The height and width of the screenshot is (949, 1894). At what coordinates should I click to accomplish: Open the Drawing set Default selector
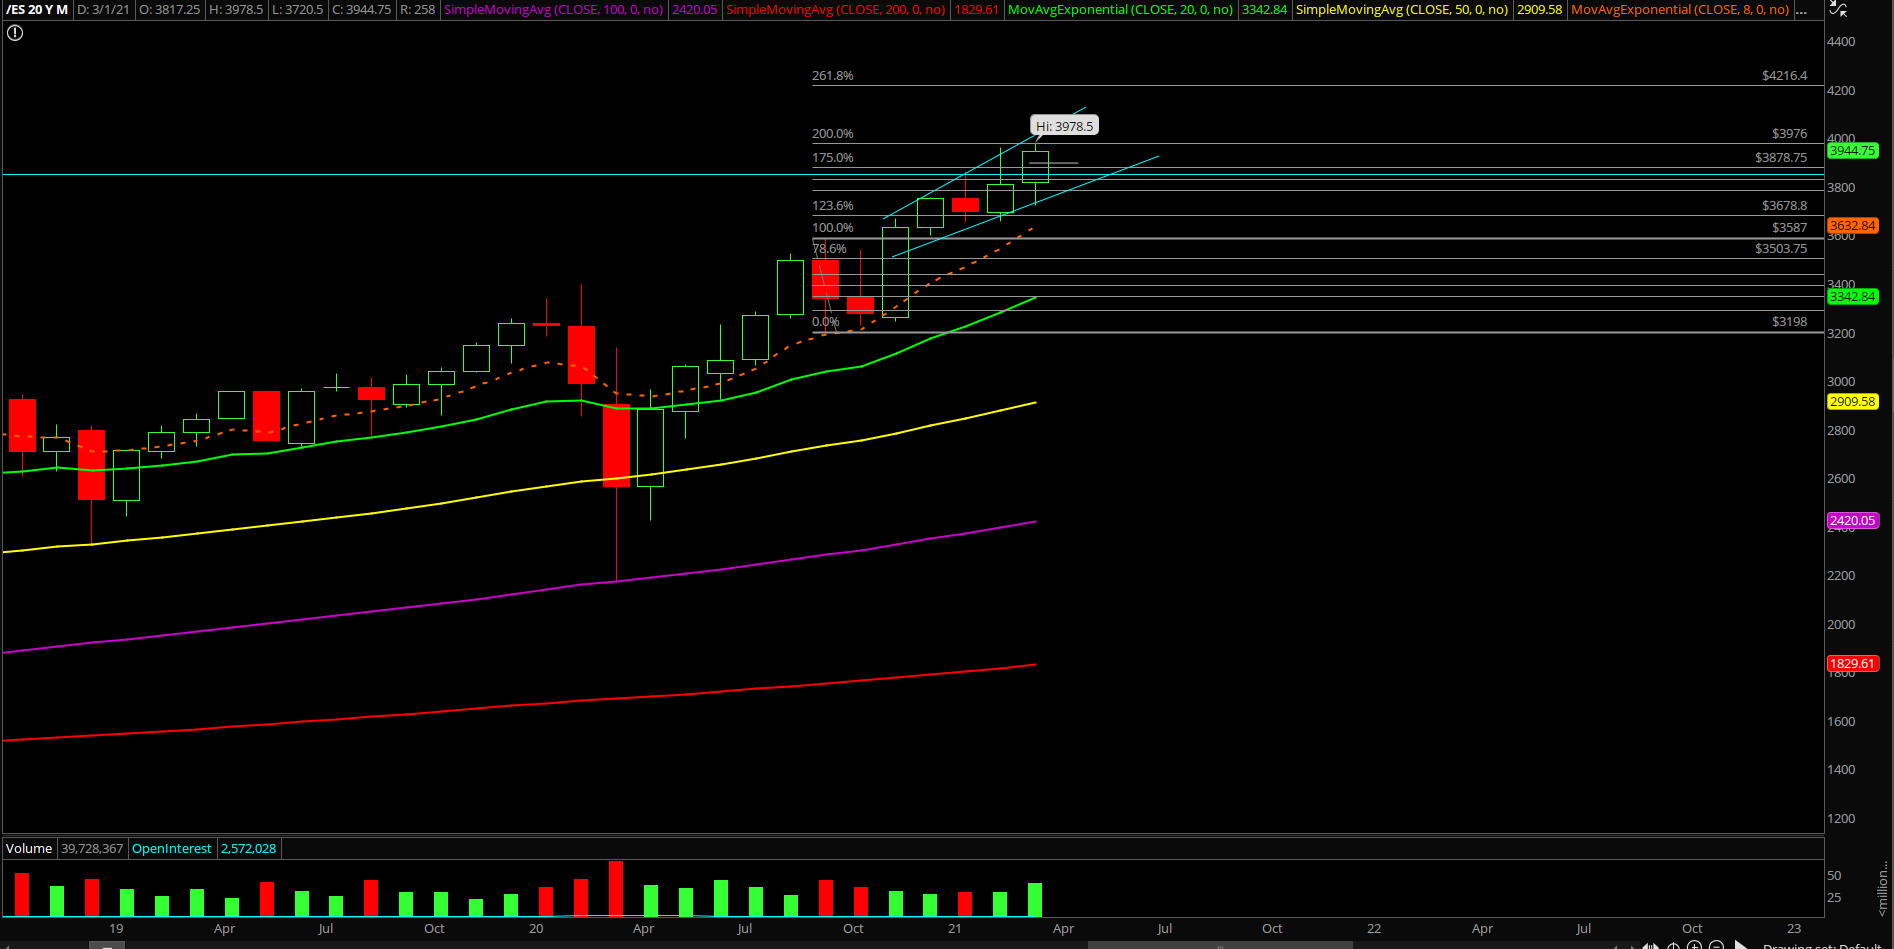tap(1822, 945)
